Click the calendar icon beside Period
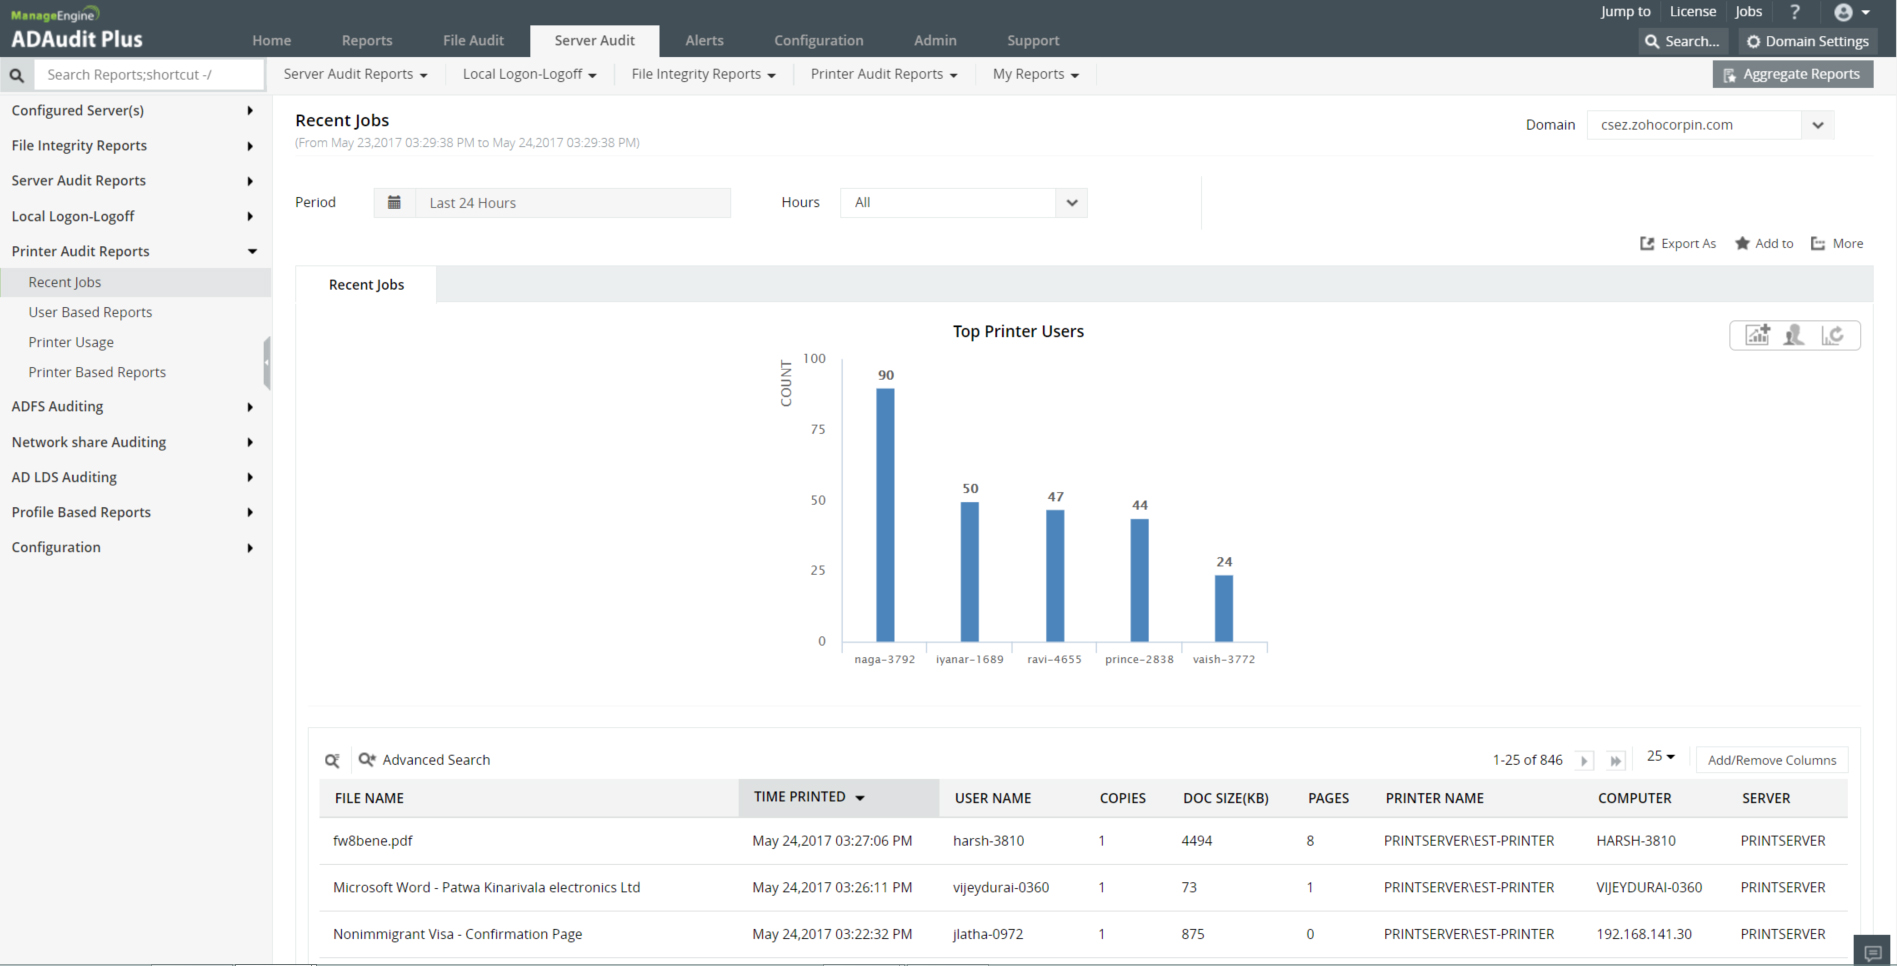This screenshot has height=966, width=1897. [394, 203]
